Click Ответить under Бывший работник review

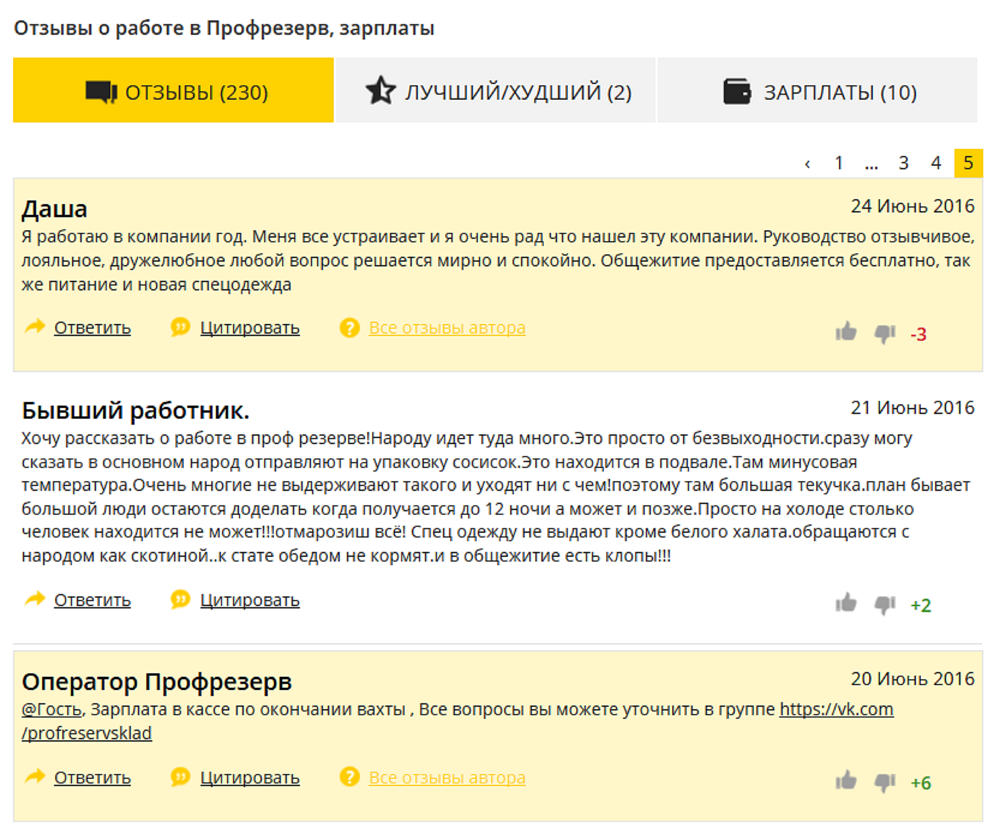[92, 600]
